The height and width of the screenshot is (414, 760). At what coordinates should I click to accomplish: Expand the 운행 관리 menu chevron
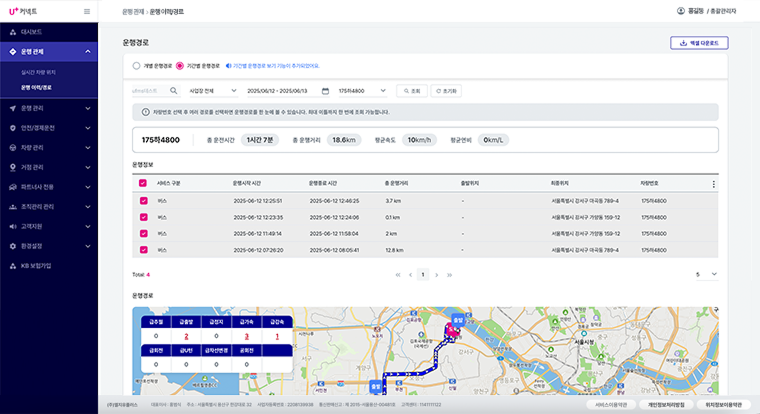[x=88, y=108]
